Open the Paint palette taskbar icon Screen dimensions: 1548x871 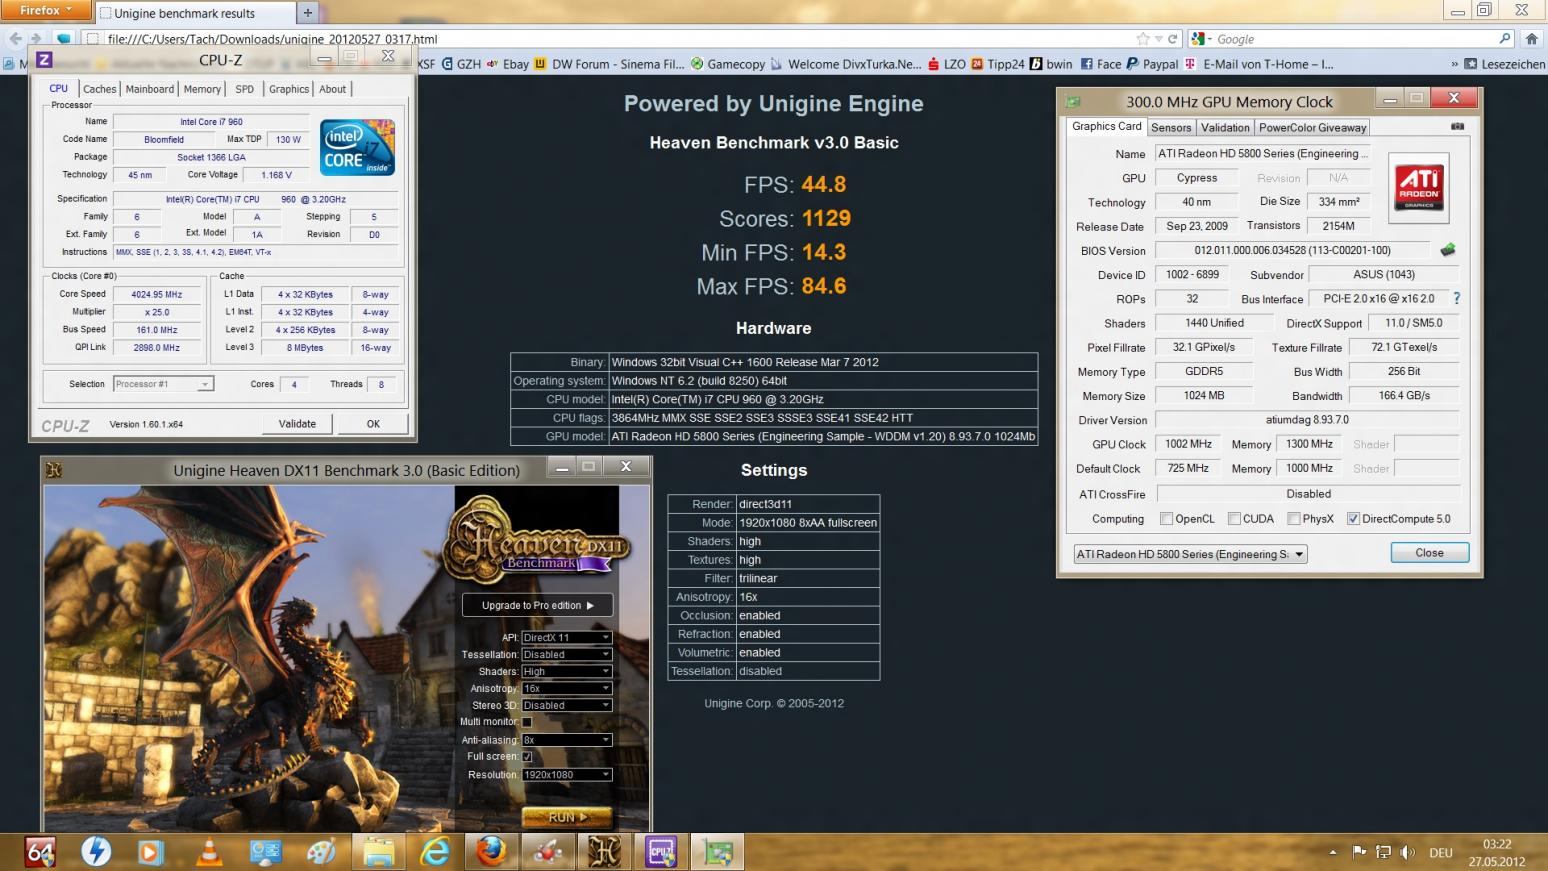322,852
